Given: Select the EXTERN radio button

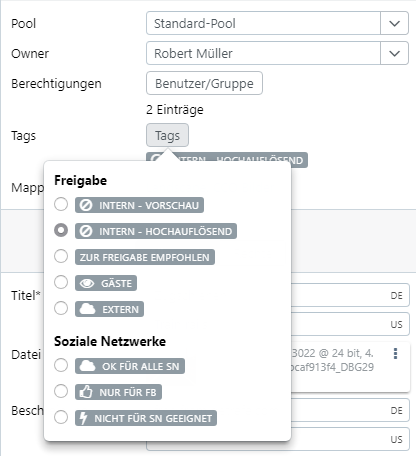Looking at the screenshot, I should click(x=61, y=308).
